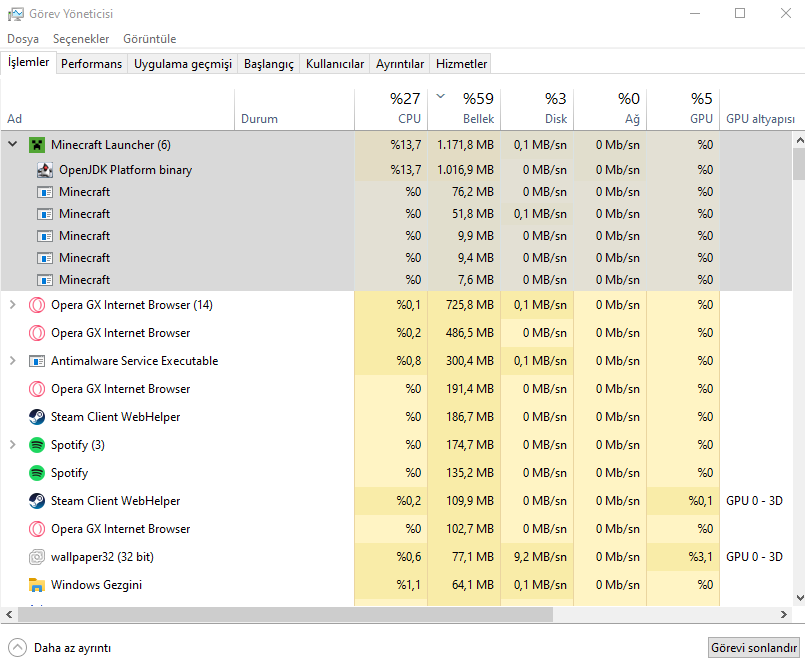Switch to the Performans tab
Image resolution: width=805 pixels, height=672 pixels.
91,64
